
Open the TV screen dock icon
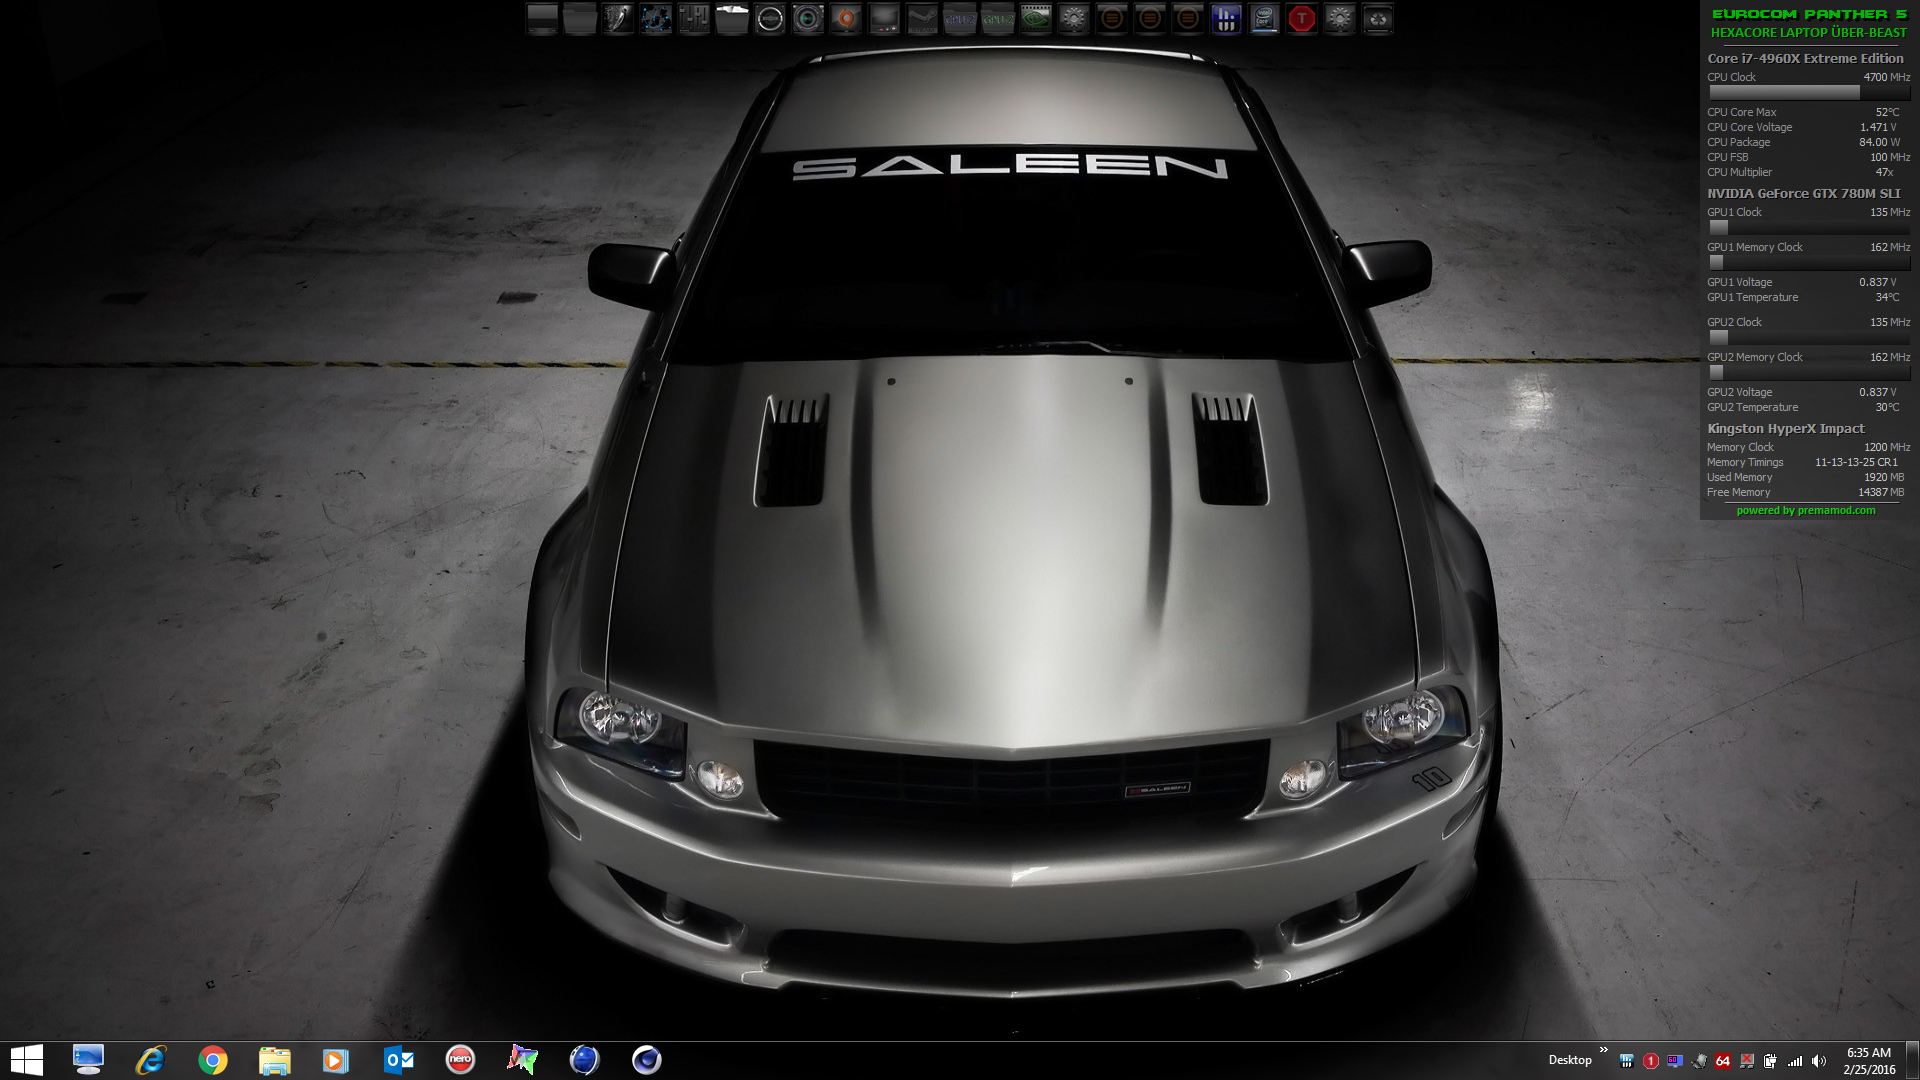tap(884, 19)
